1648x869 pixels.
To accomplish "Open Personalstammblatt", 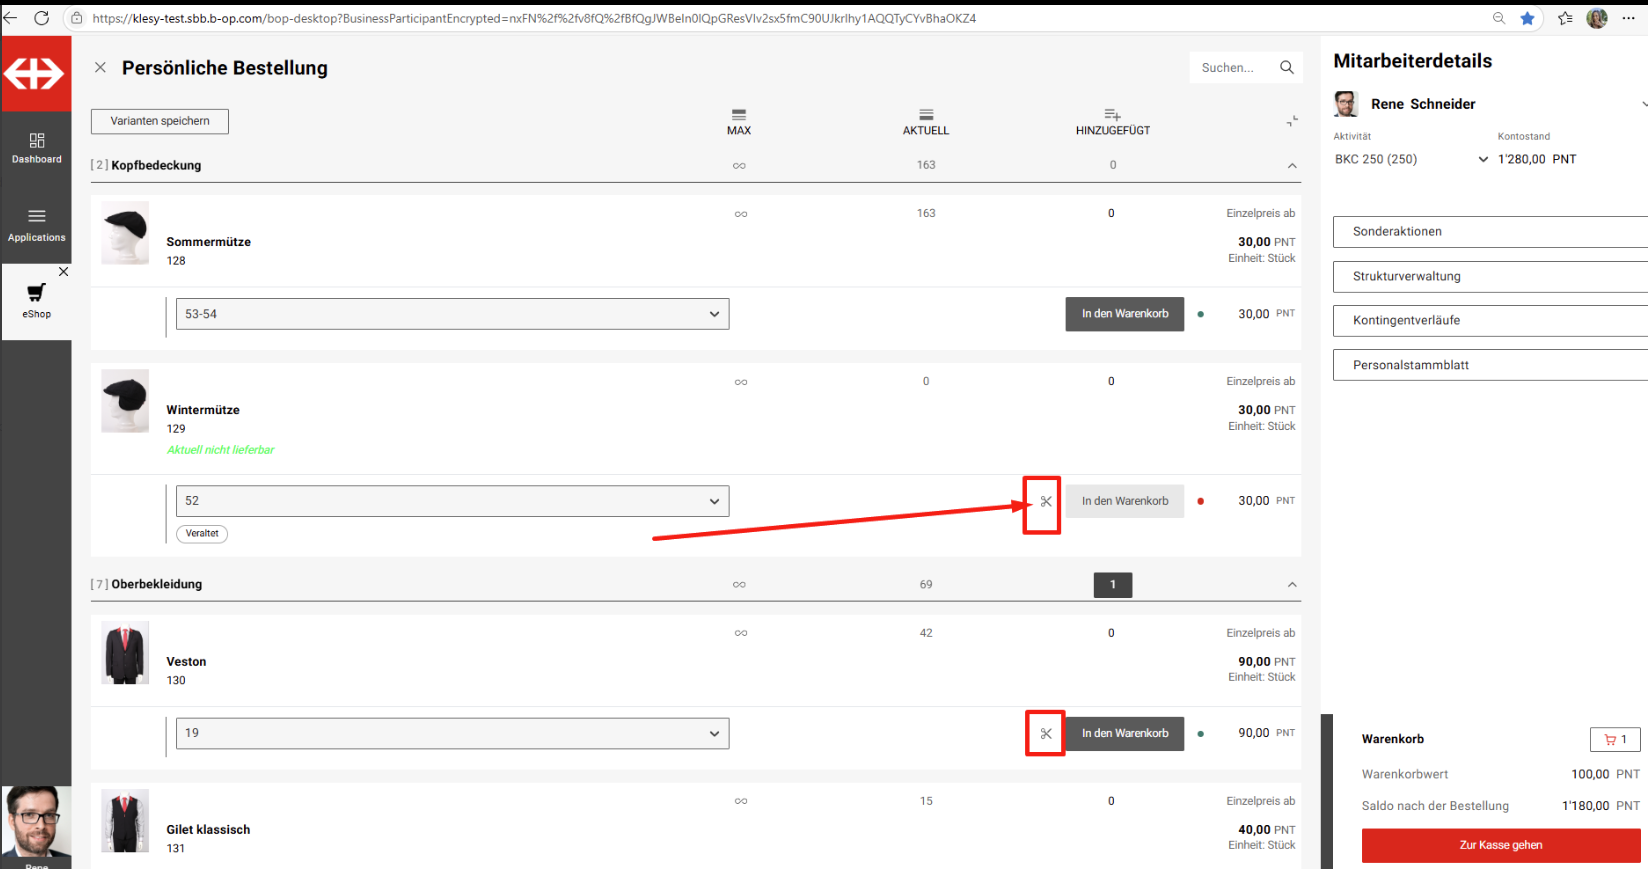I will (1490, 365).
